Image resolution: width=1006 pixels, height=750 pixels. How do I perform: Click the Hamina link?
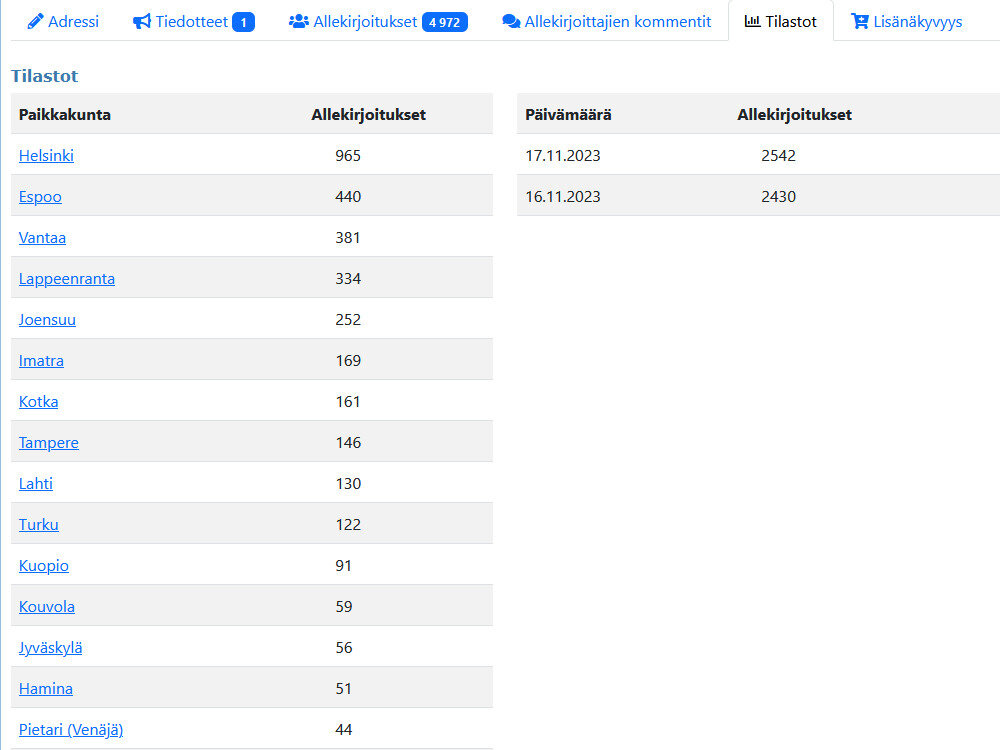46,689
